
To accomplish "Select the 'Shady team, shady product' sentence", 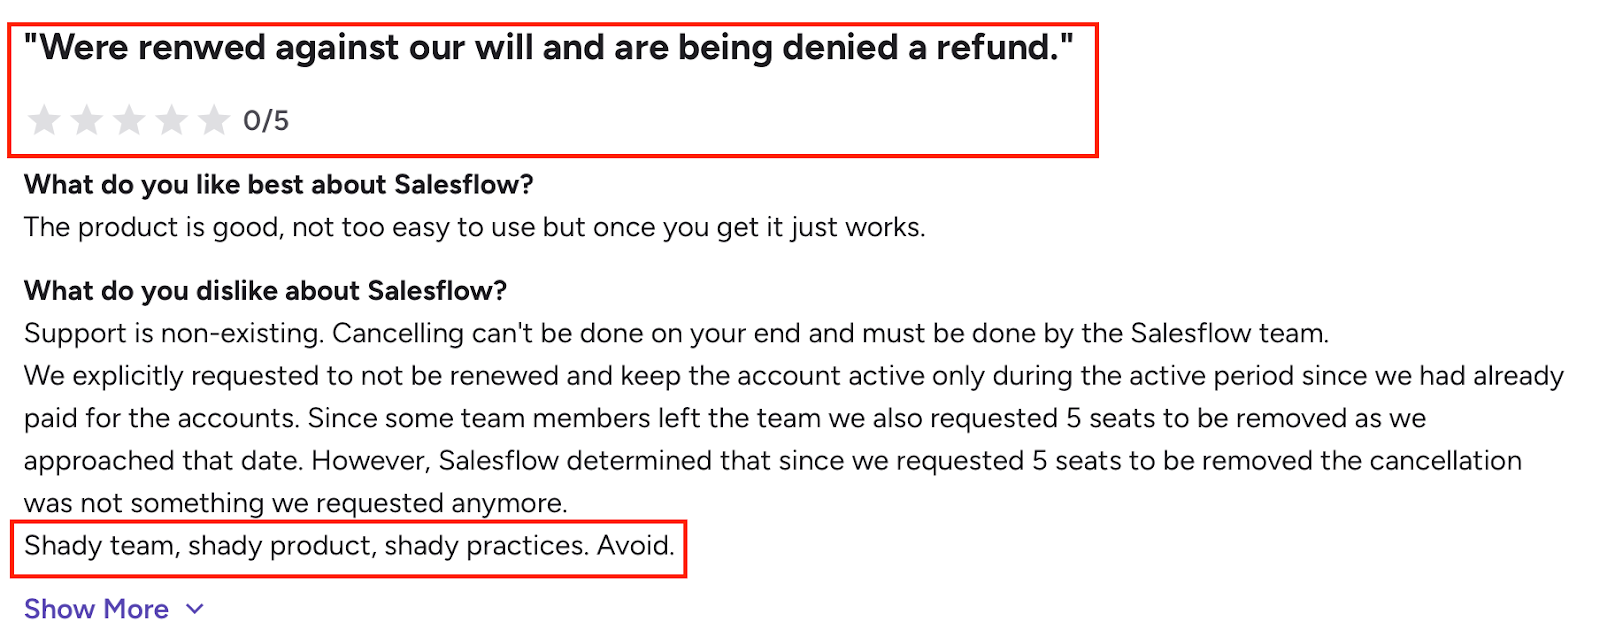I will pos(350,546).
